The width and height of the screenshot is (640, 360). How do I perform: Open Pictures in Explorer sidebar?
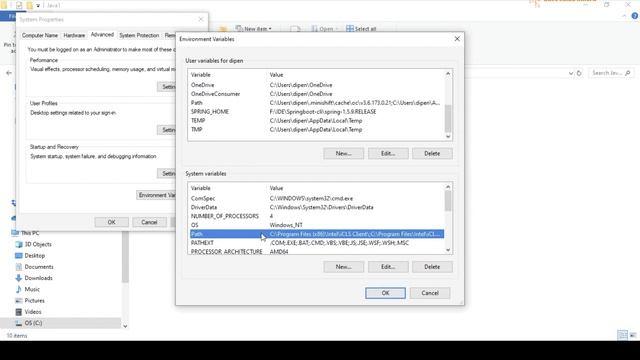(x=30, y=300)
